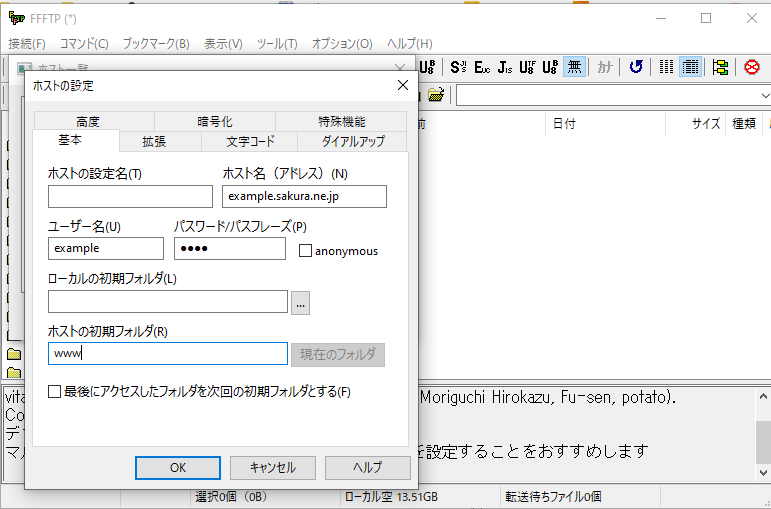Select the UTF-8 BOM icon beside 無
This screenshot has height=509, width=771.
550,67
